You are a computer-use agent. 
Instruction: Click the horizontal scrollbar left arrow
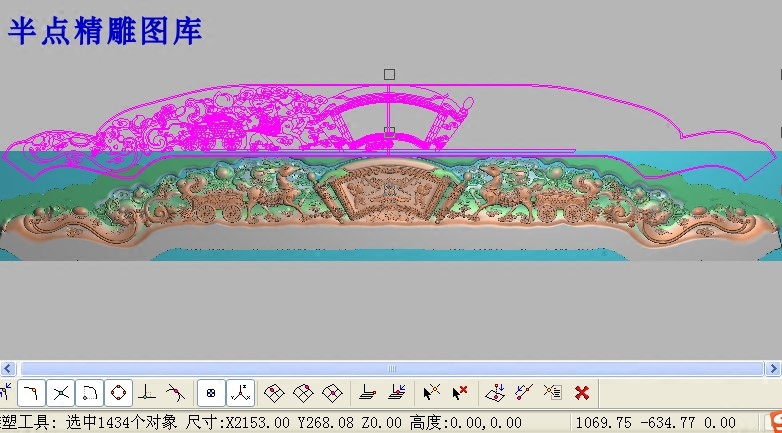pos(7,369)
